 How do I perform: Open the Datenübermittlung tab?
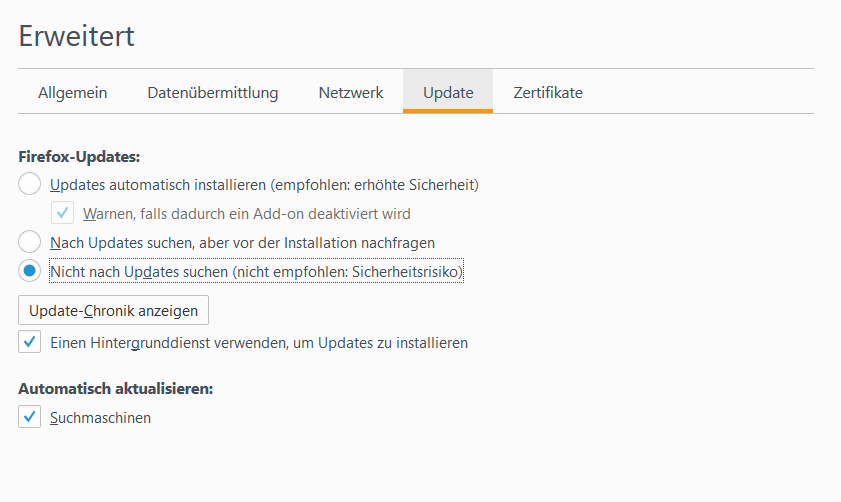pos(213,92)
